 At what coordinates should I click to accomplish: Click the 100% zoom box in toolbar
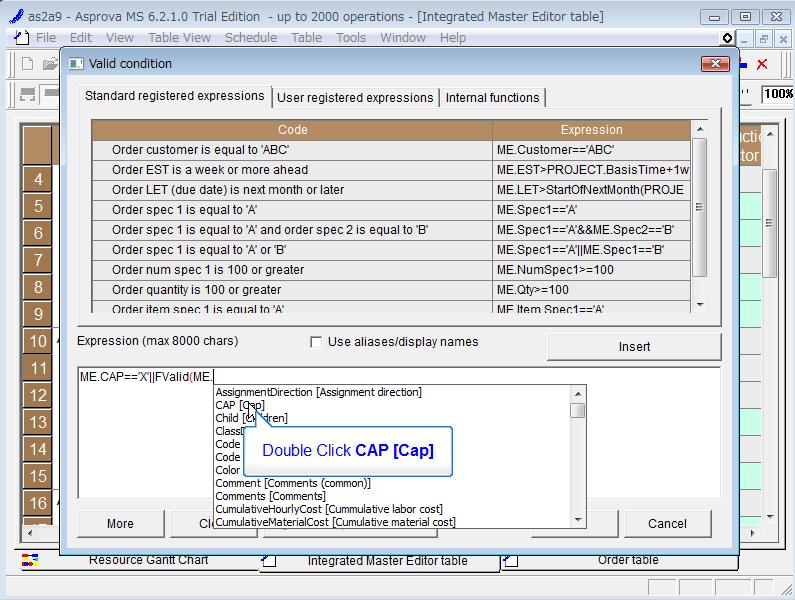pos(778,94)
